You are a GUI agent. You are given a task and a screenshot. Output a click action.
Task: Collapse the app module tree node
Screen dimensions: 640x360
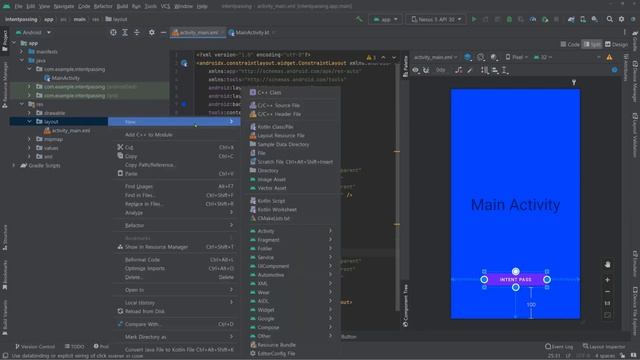[15, 43]
